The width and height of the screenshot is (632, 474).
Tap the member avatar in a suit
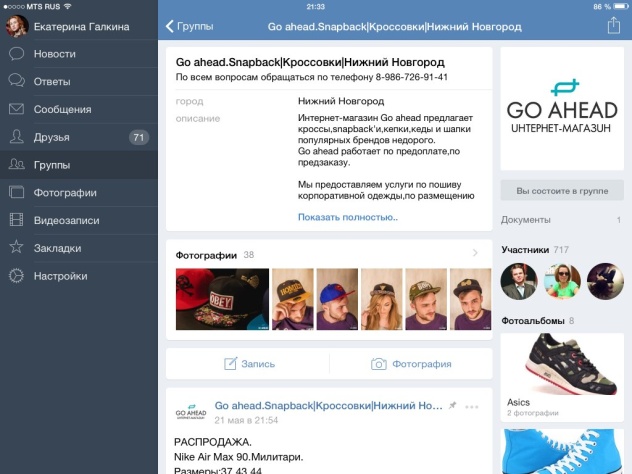pyautogui.click(x=519, y=281)
